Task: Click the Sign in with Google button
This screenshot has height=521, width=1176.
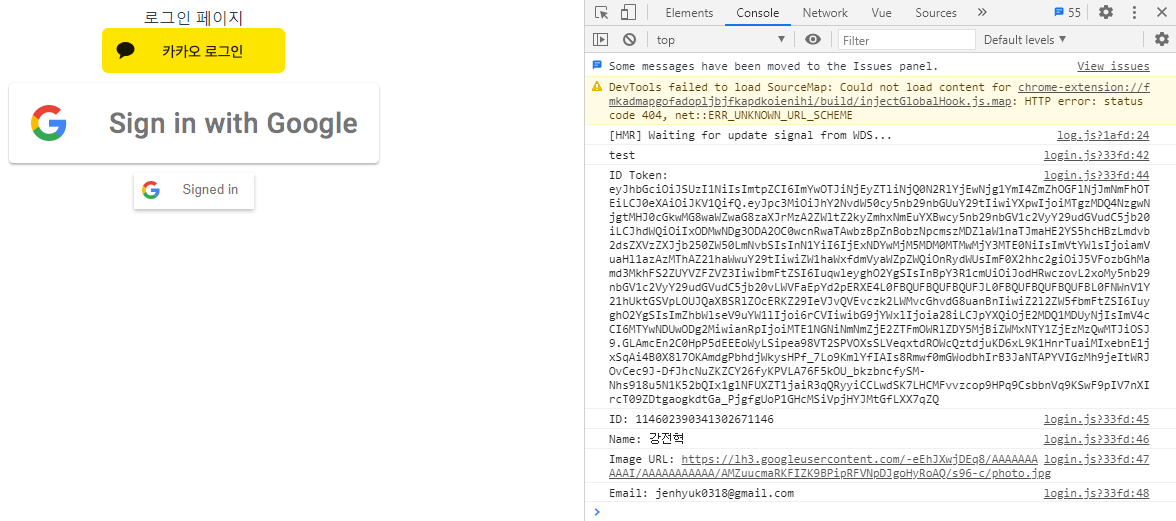Action: point(194,123)
